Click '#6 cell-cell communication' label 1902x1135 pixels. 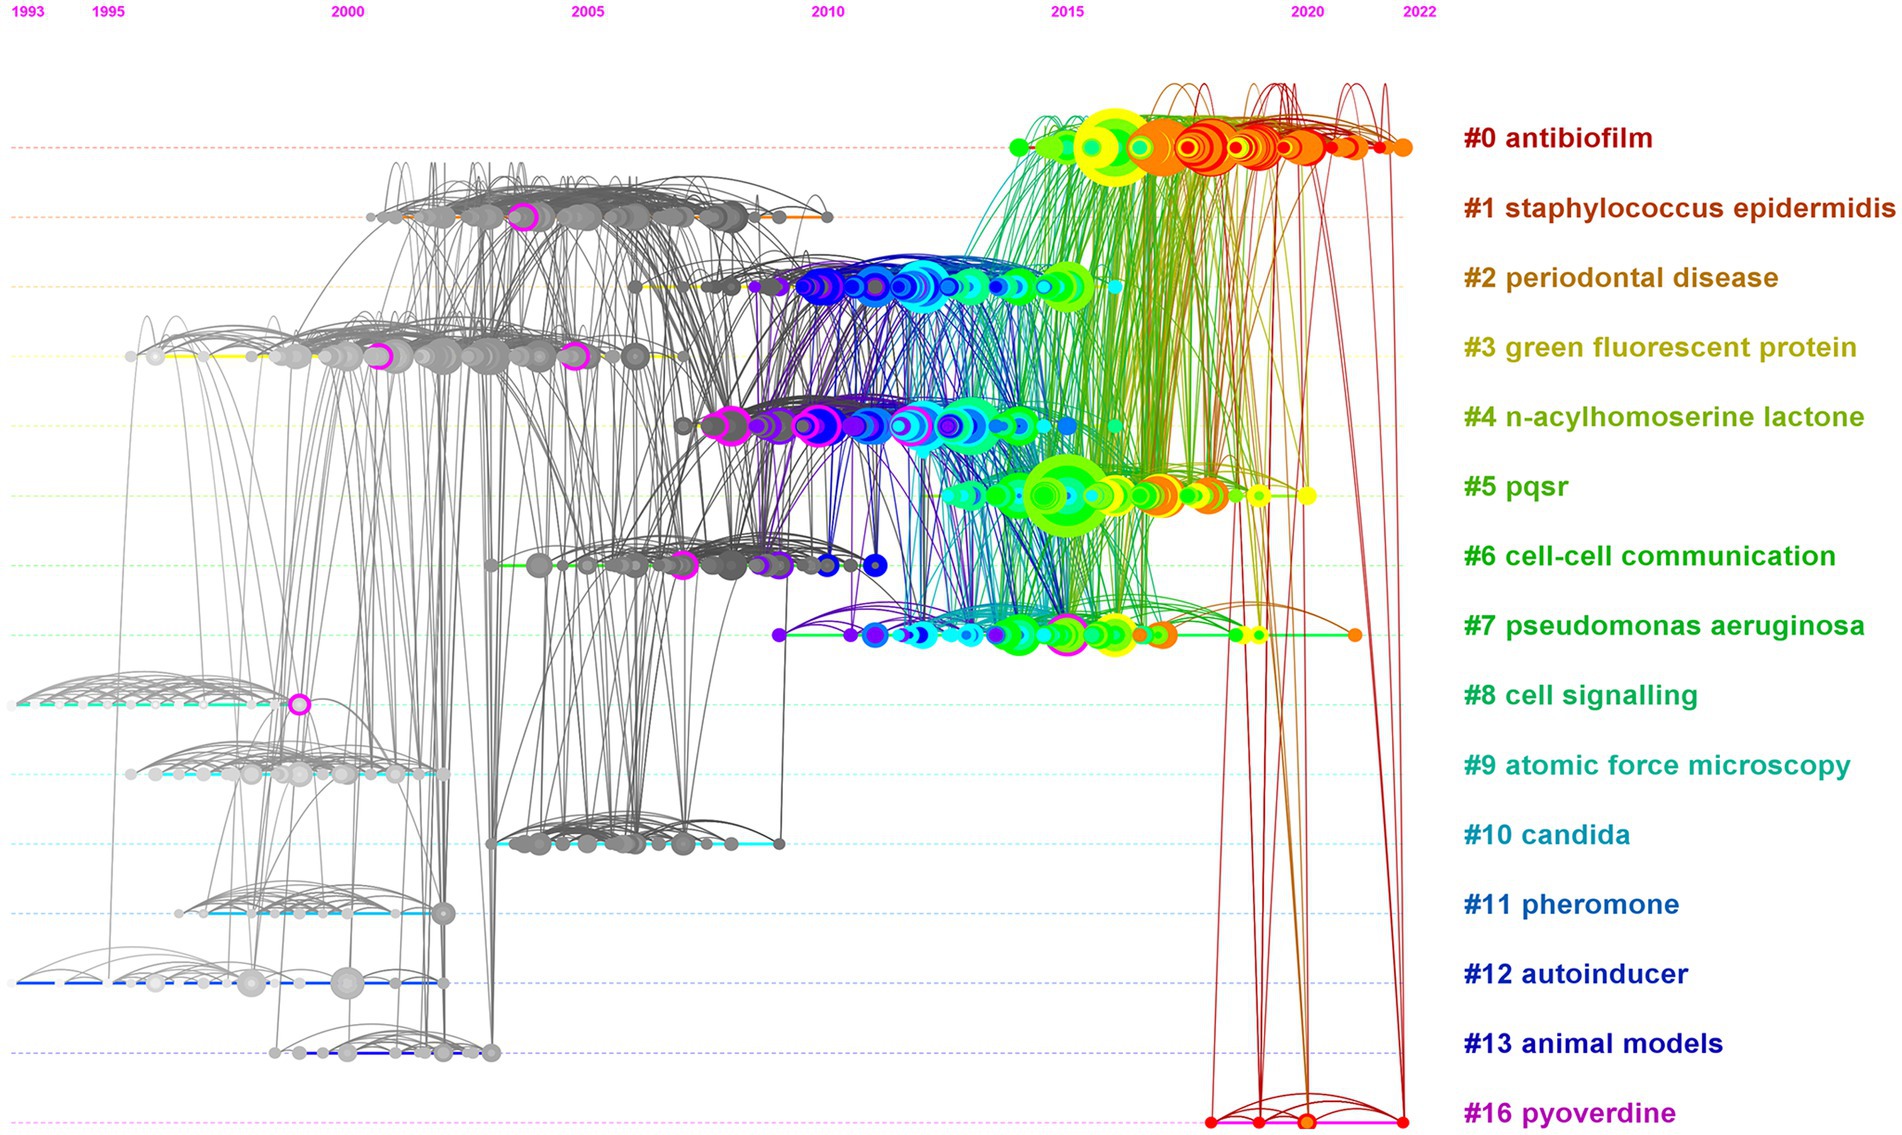(x=1650, y=556)
